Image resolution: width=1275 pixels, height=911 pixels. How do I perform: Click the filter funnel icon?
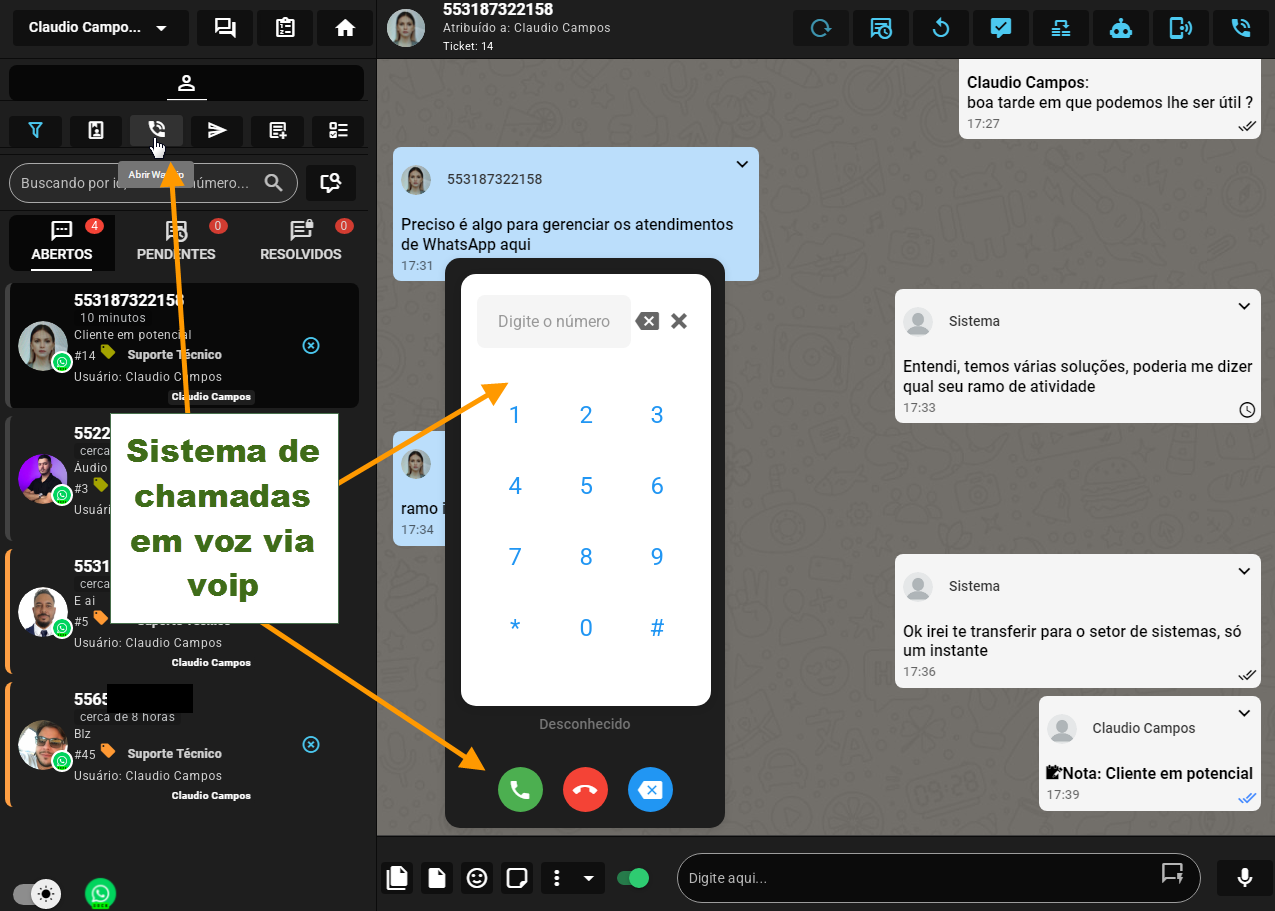(x=36, y=130)
